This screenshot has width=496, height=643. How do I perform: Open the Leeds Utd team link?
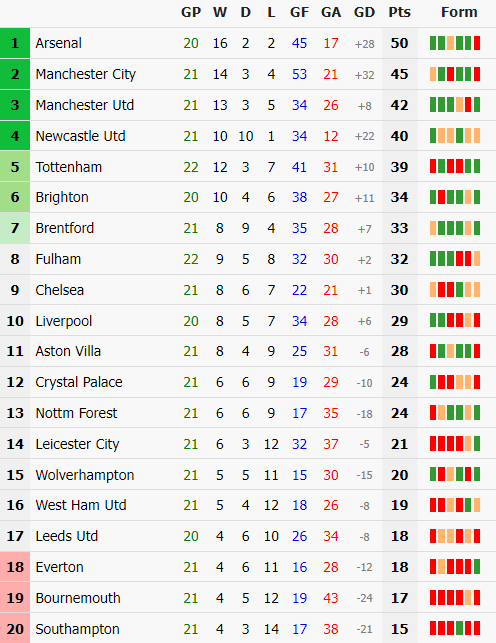(x=66, y=536)
